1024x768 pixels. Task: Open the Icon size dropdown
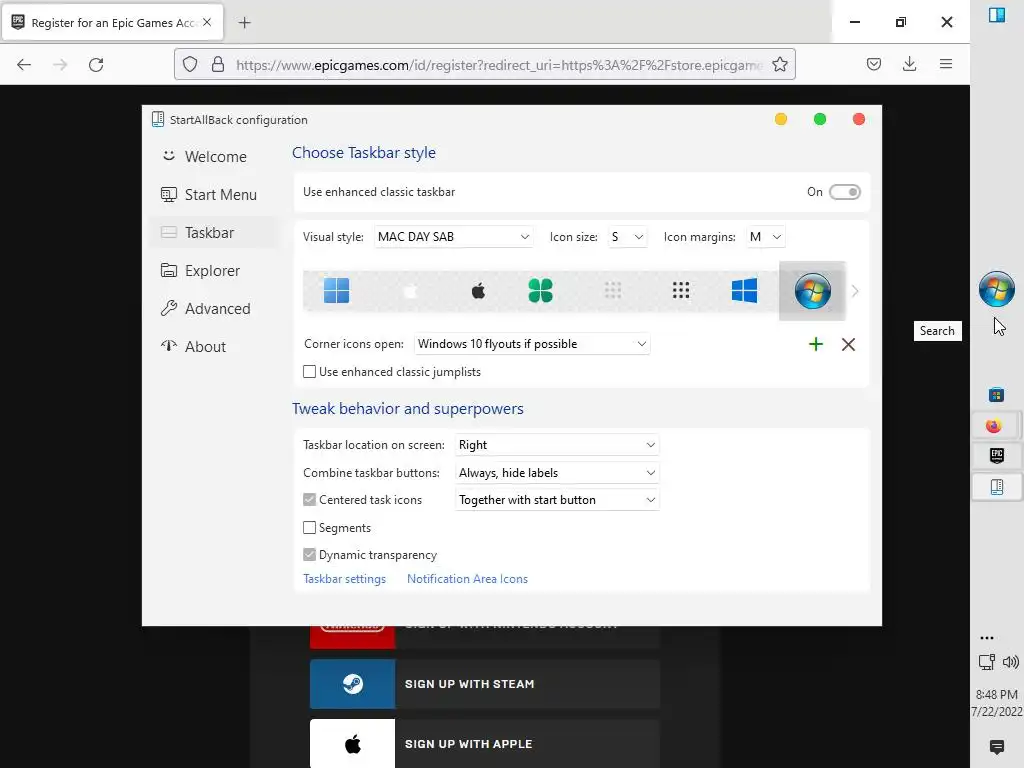(x=628, y=237)
